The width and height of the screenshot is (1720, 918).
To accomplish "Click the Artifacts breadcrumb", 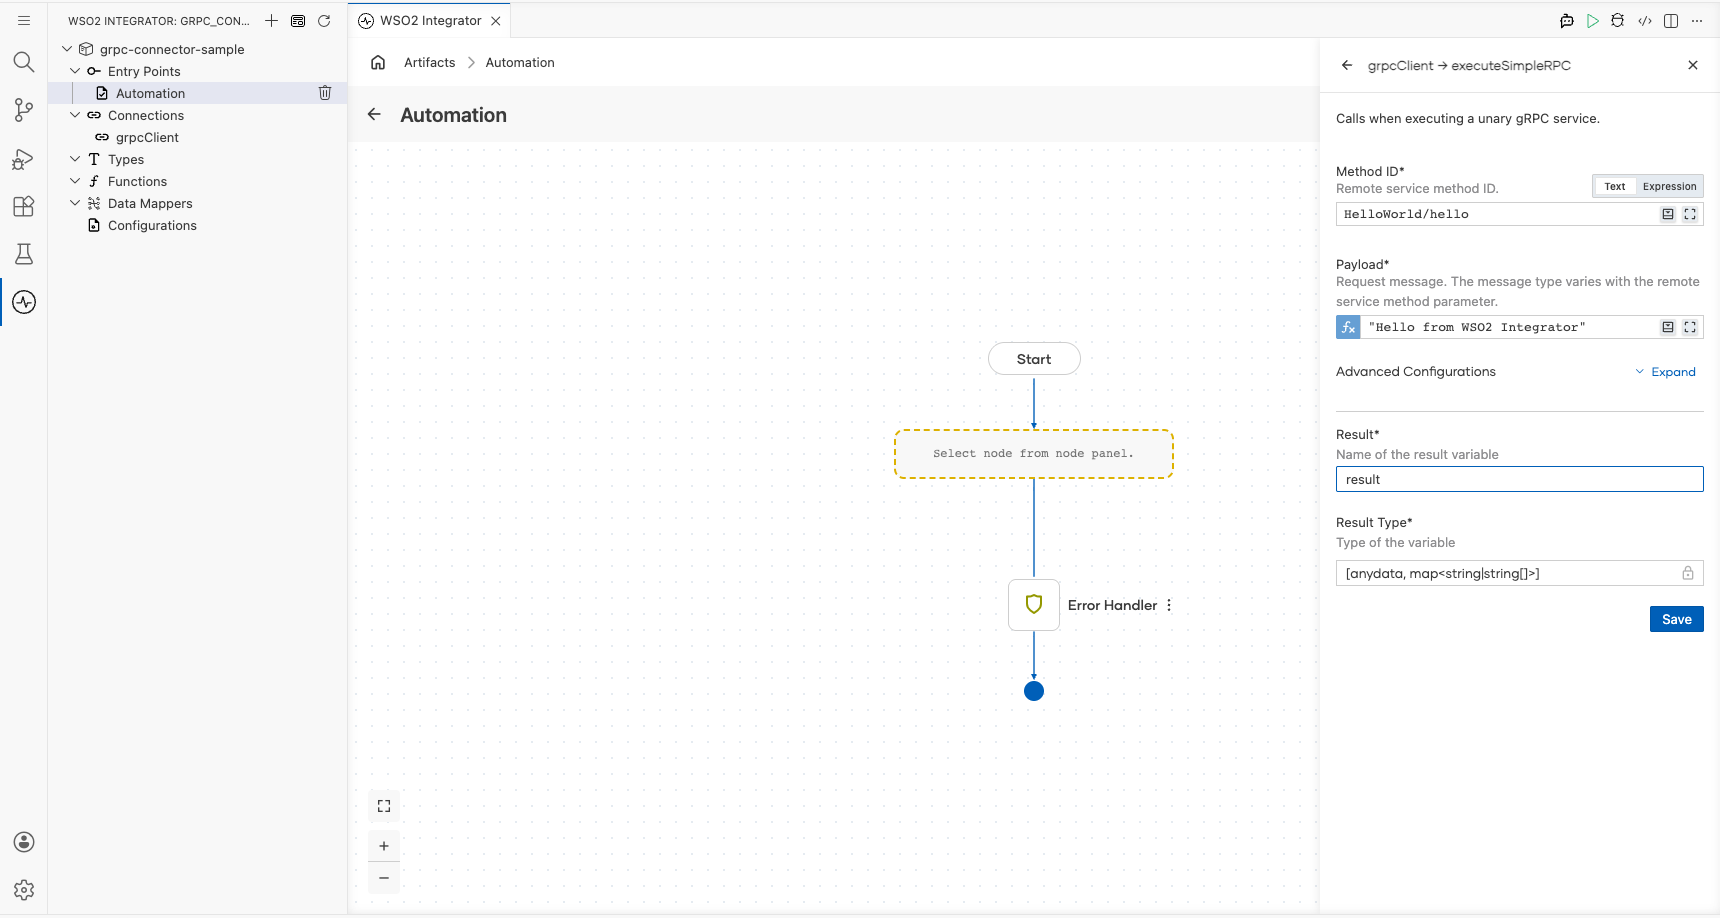I will (429, 62).
